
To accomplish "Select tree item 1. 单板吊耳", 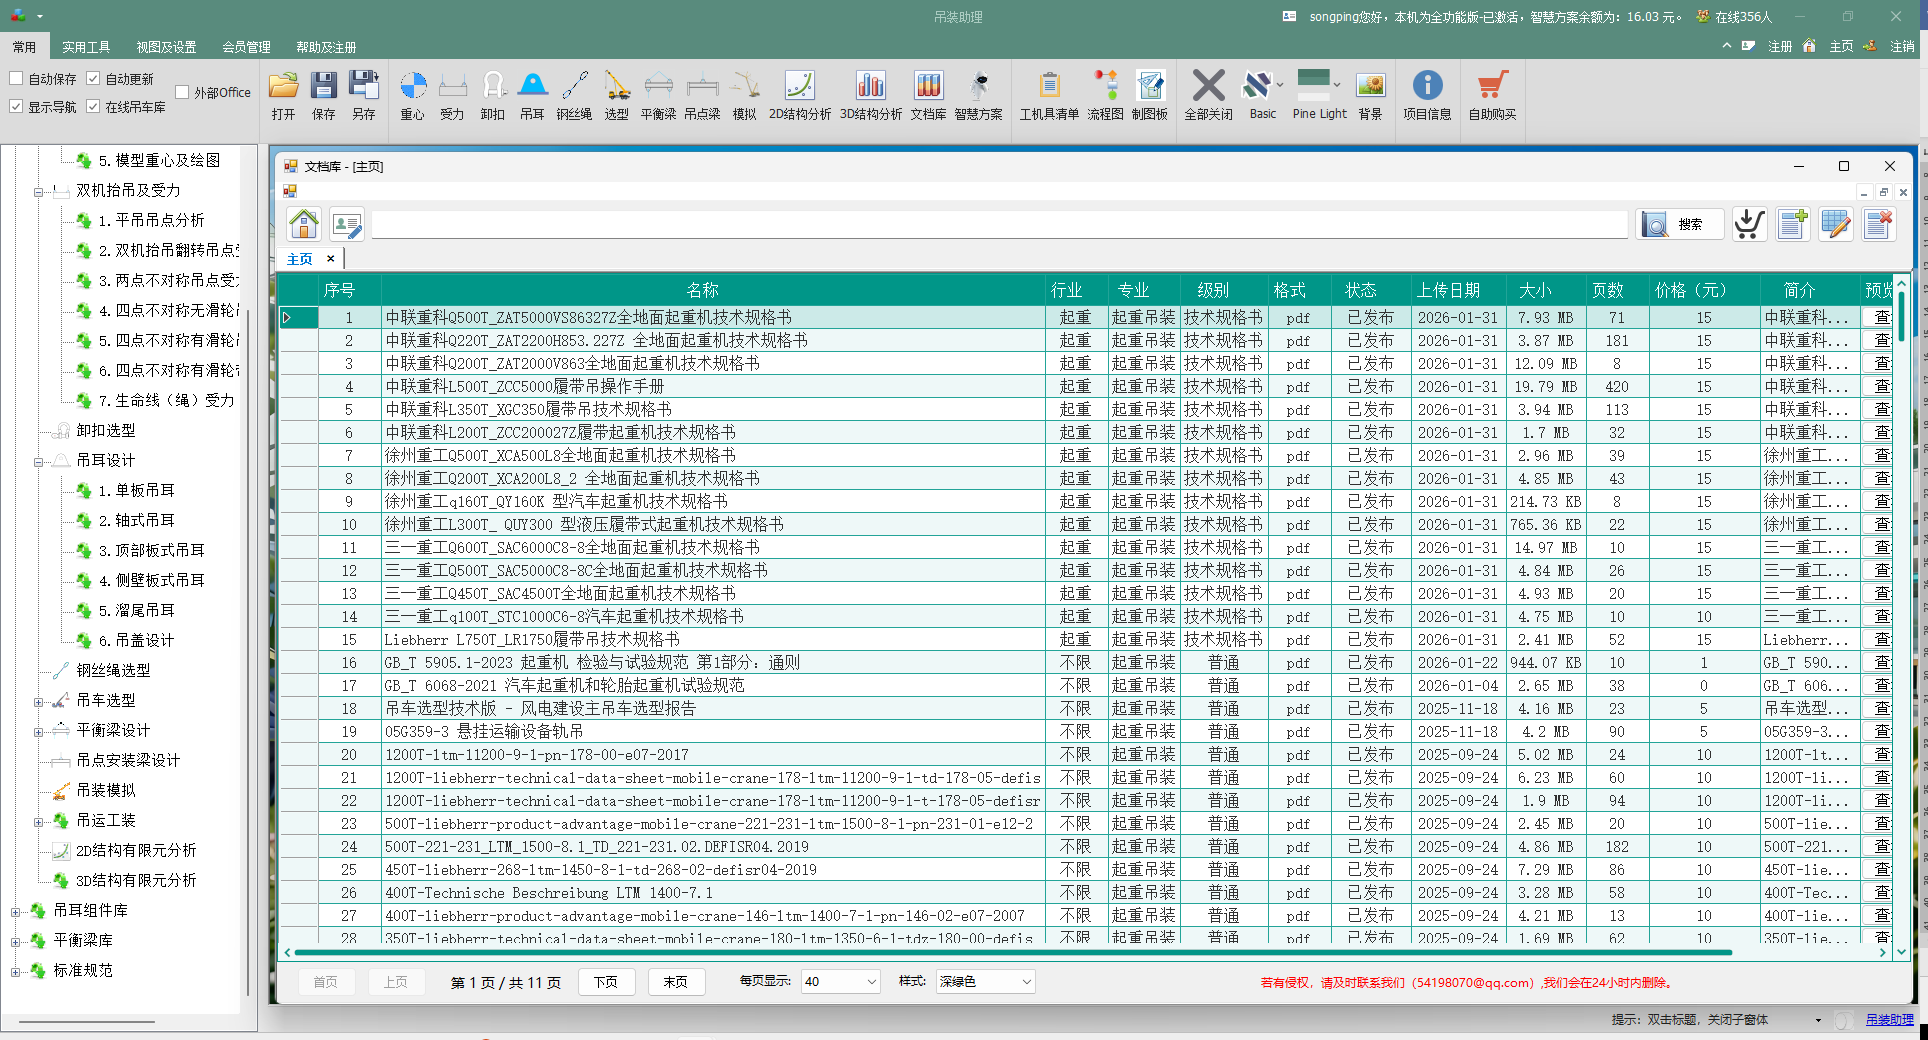I will coord(136,490).
